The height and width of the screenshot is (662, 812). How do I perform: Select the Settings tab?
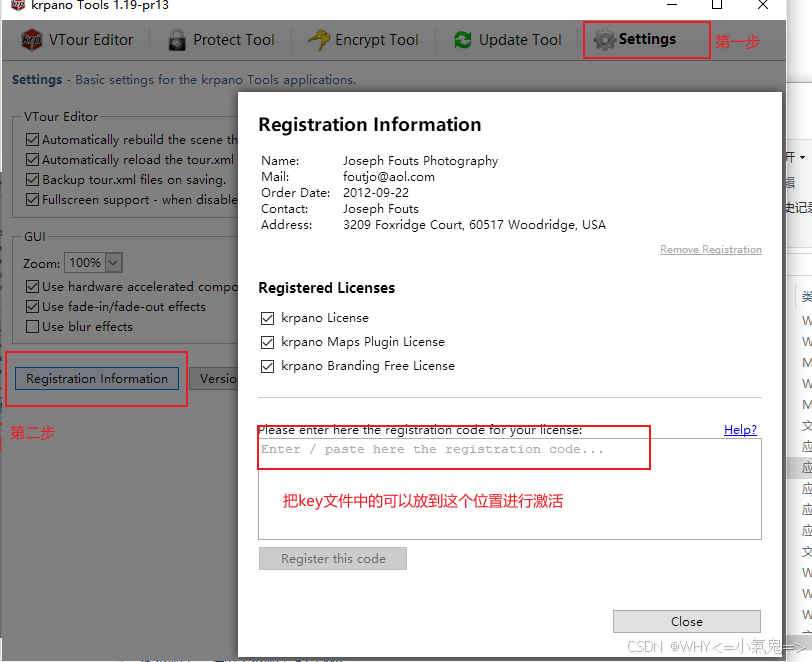635,39
